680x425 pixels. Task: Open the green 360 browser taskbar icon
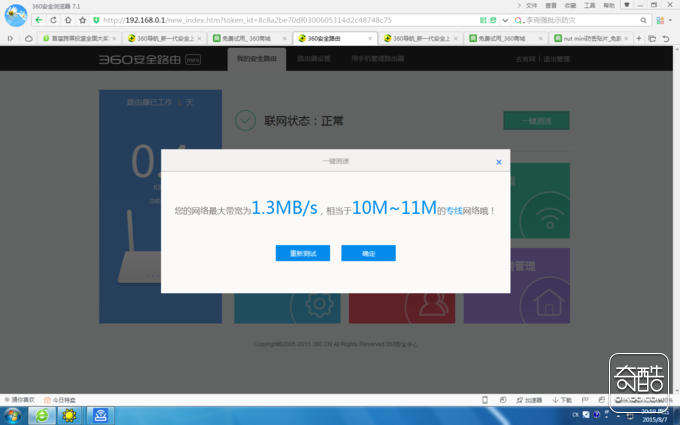(42, 416)
